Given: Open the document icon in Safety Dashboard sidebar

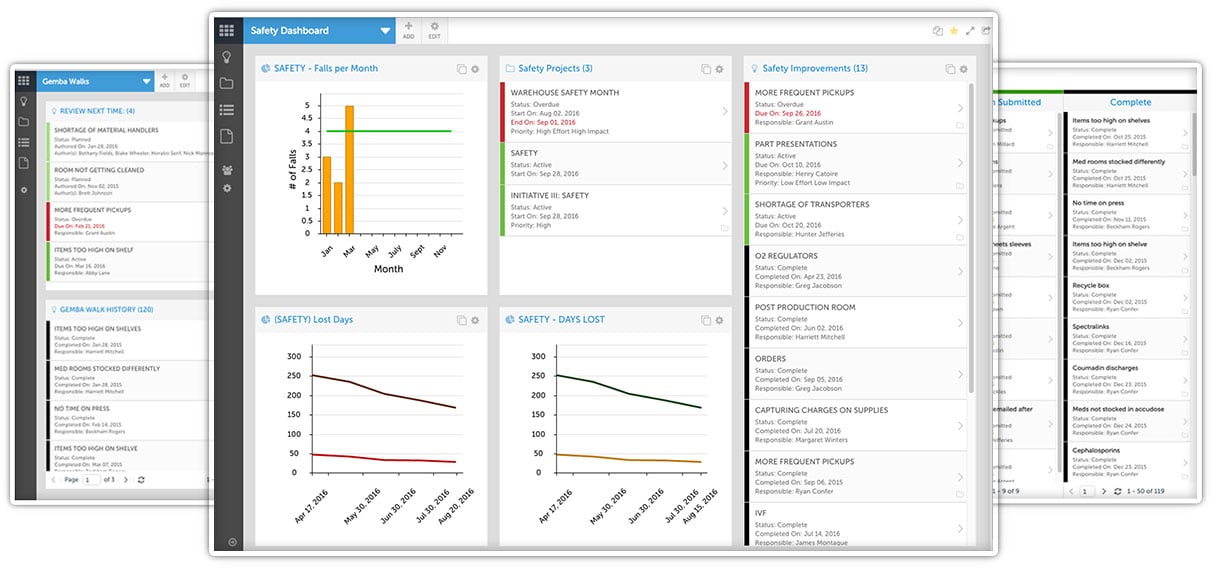Looking at the screenshot, I should click(227, 137).
